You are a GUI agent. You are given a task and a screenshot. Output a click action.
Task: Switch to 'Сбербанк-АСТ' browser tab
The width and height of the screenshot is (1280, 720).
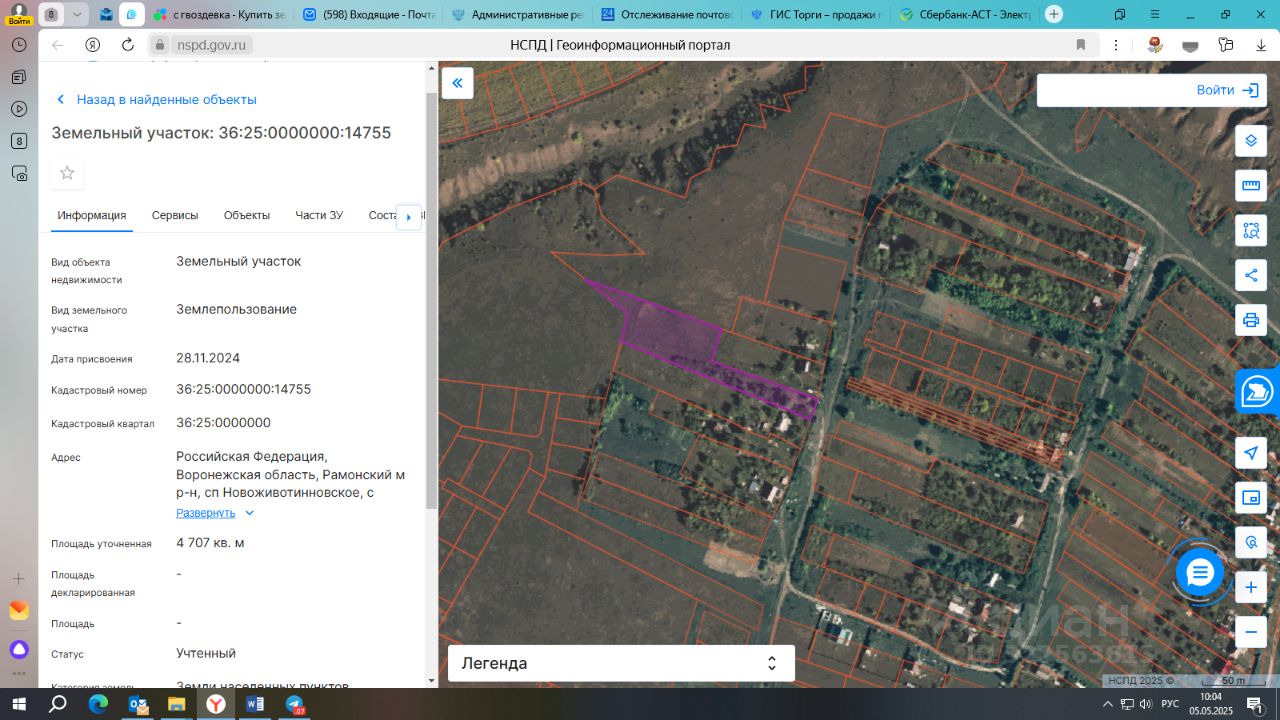pos(965,14)
